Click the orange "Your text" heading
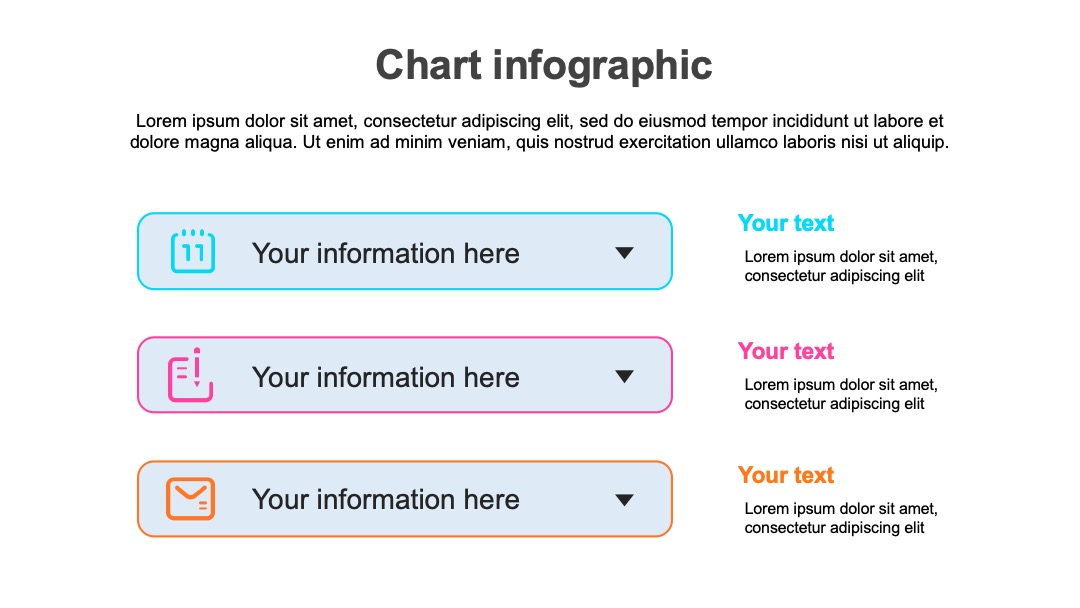The width and height of the screenshot is (1080, 608). tap(786, 475)
